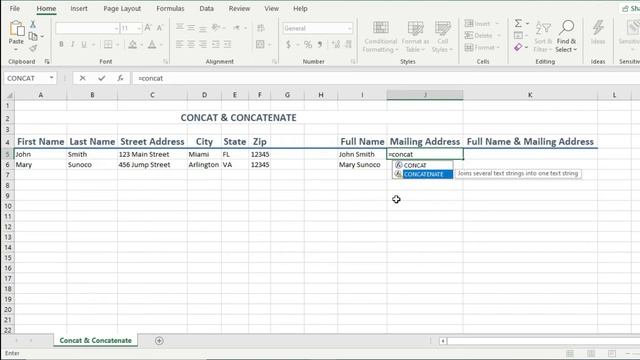Open Find & Select menu
Viewport: 640px width, 360px height.
[x=566, y=36]
